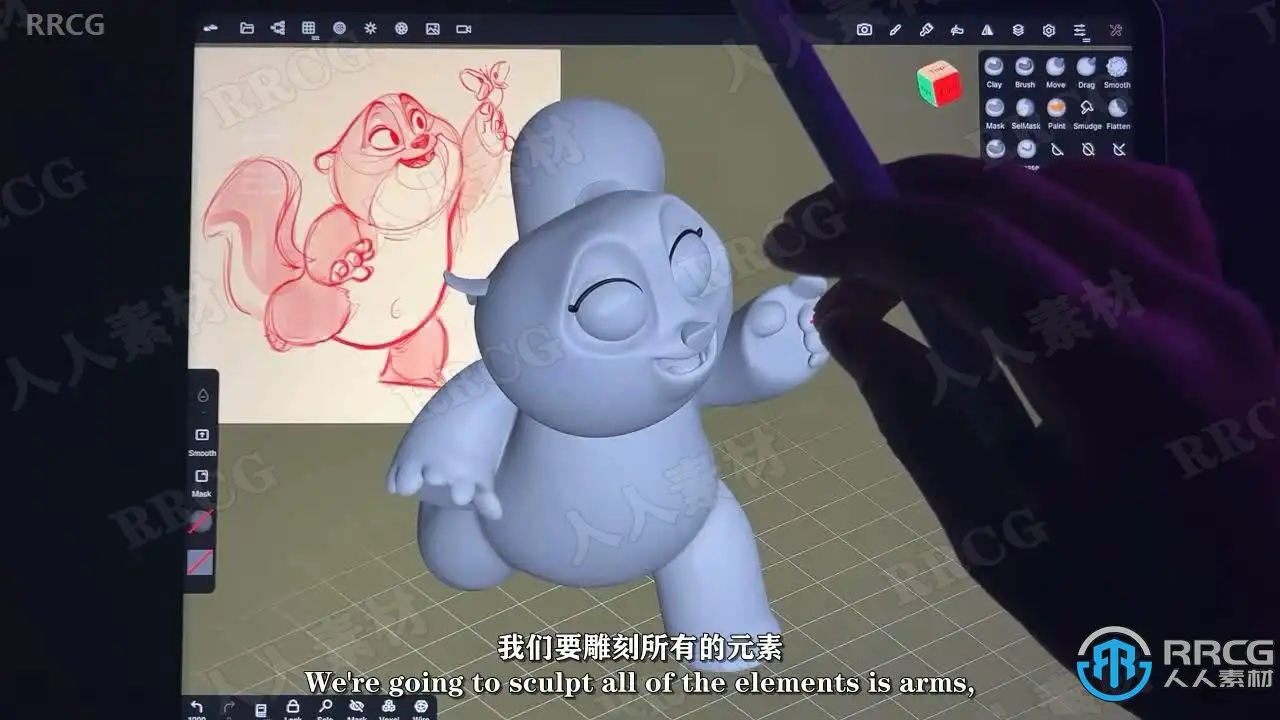Open the hexagon settings gear menu
Viewport: 1280px width, 720px height.
[1049, 30]
